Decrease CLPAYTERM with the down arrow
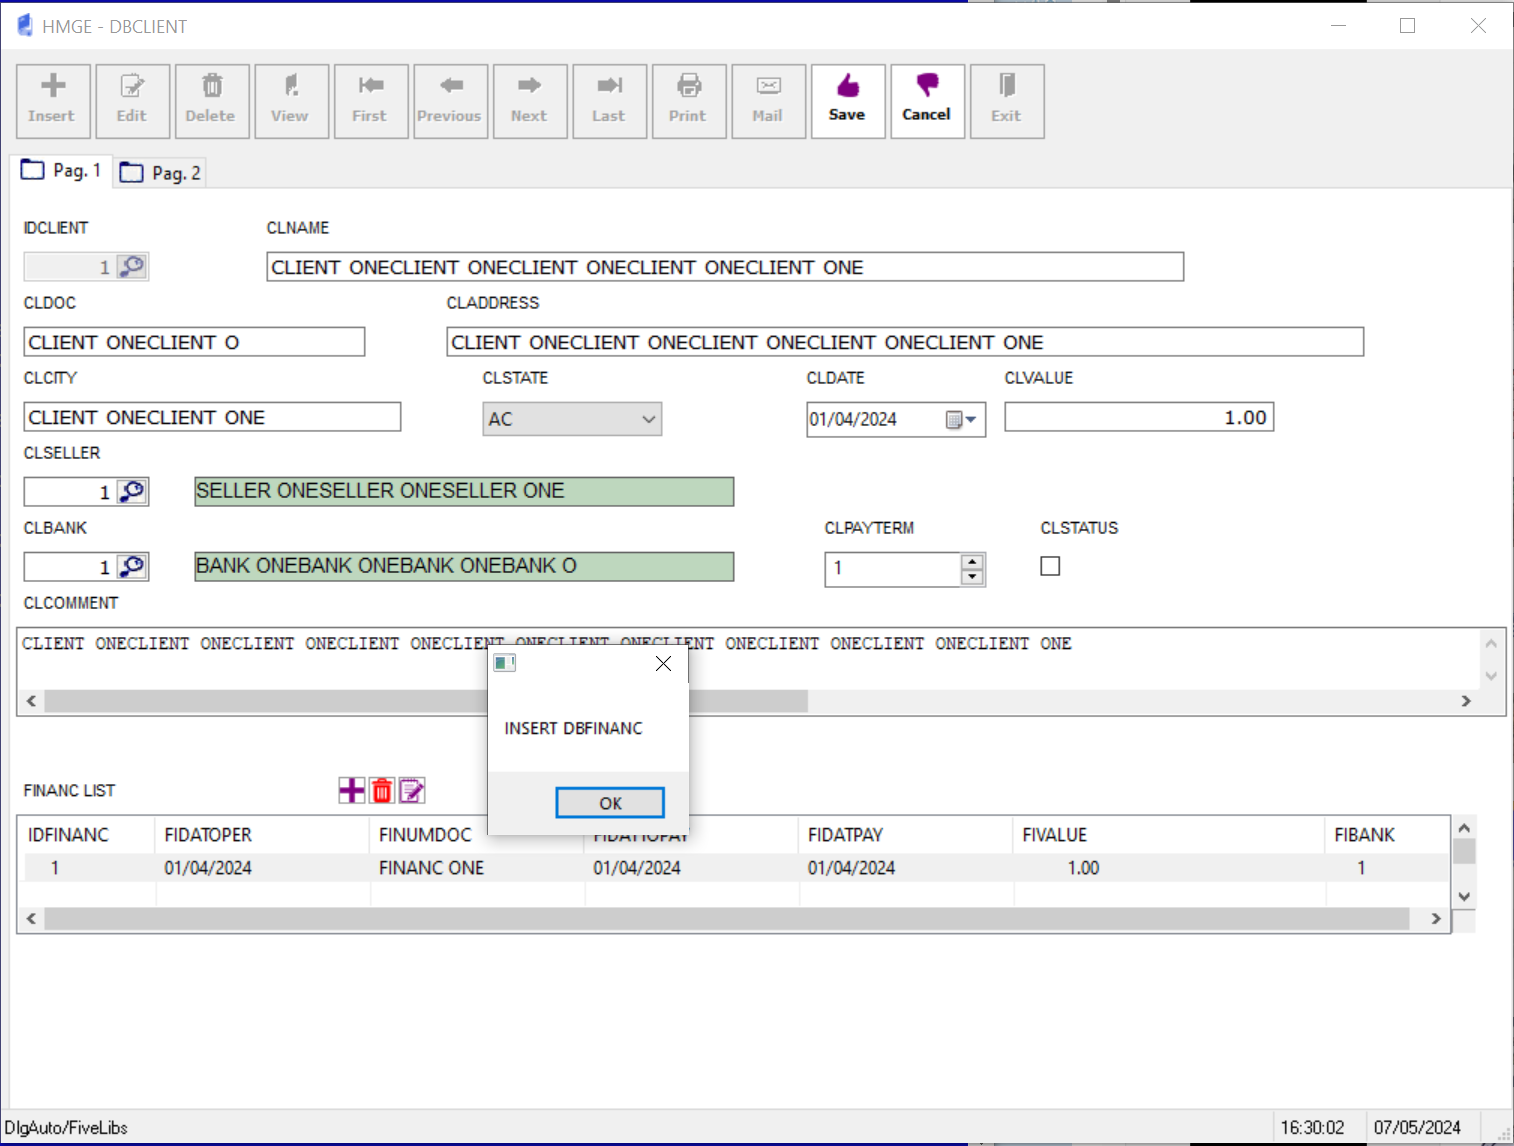The height and width of the screenshot is (1146, 1514). (x=972, y=577)
